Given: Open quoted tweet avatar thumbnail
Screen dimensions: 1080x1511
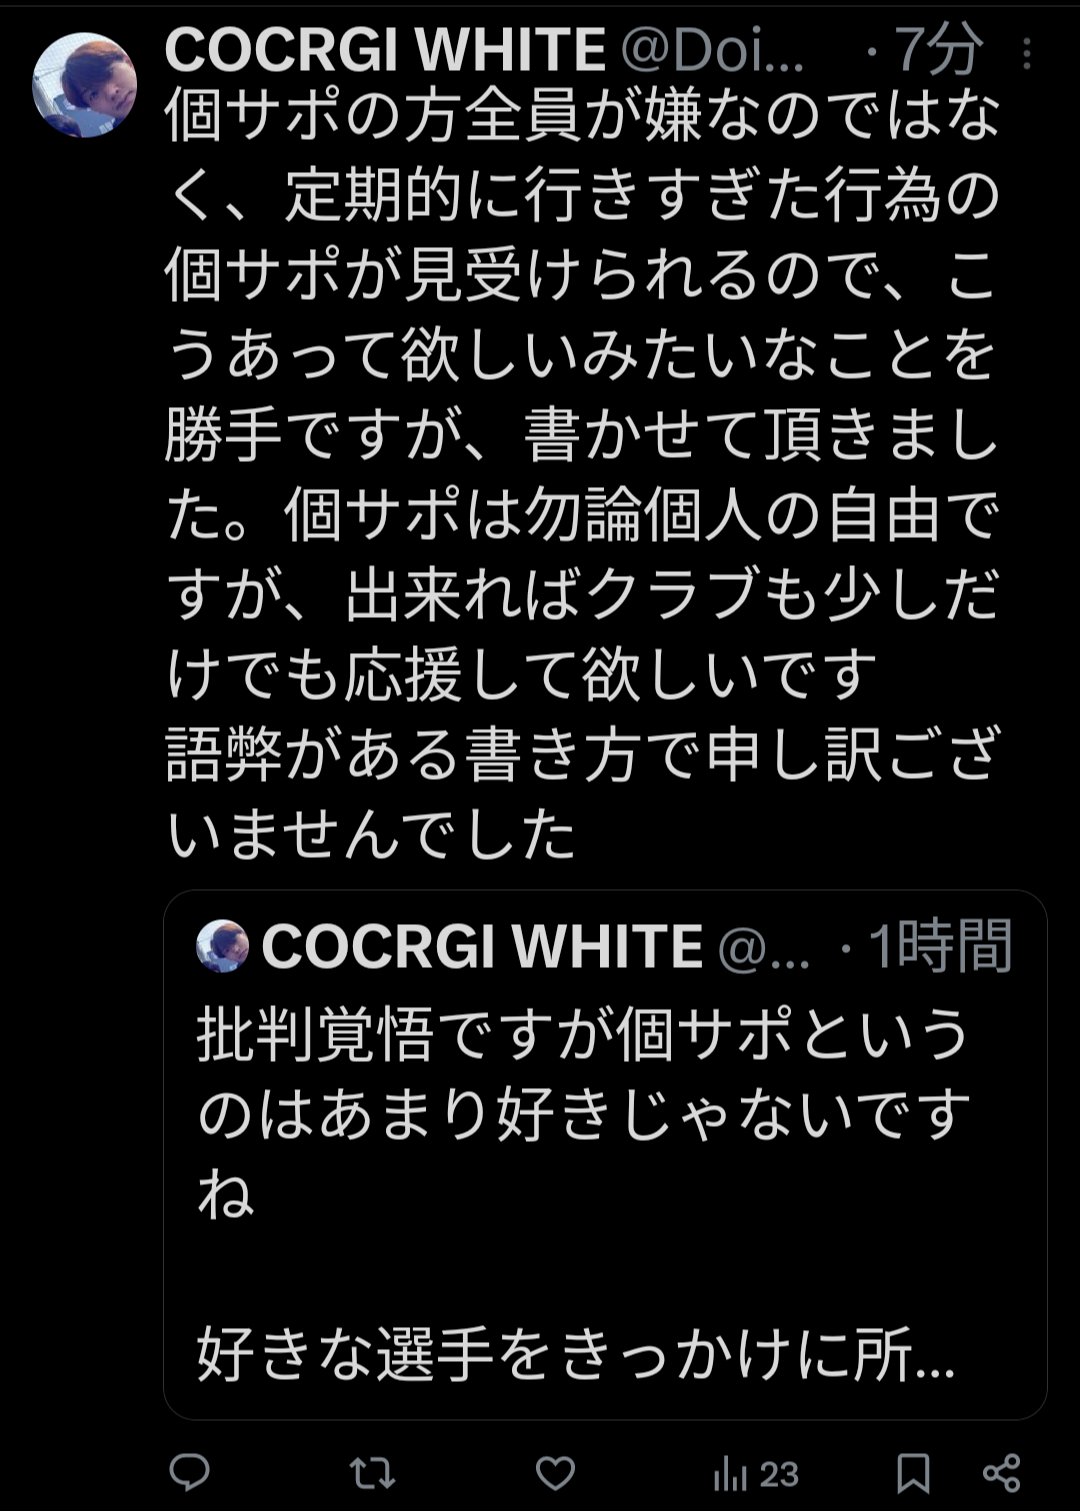Looking at the screenshot, I should point(222,946).
